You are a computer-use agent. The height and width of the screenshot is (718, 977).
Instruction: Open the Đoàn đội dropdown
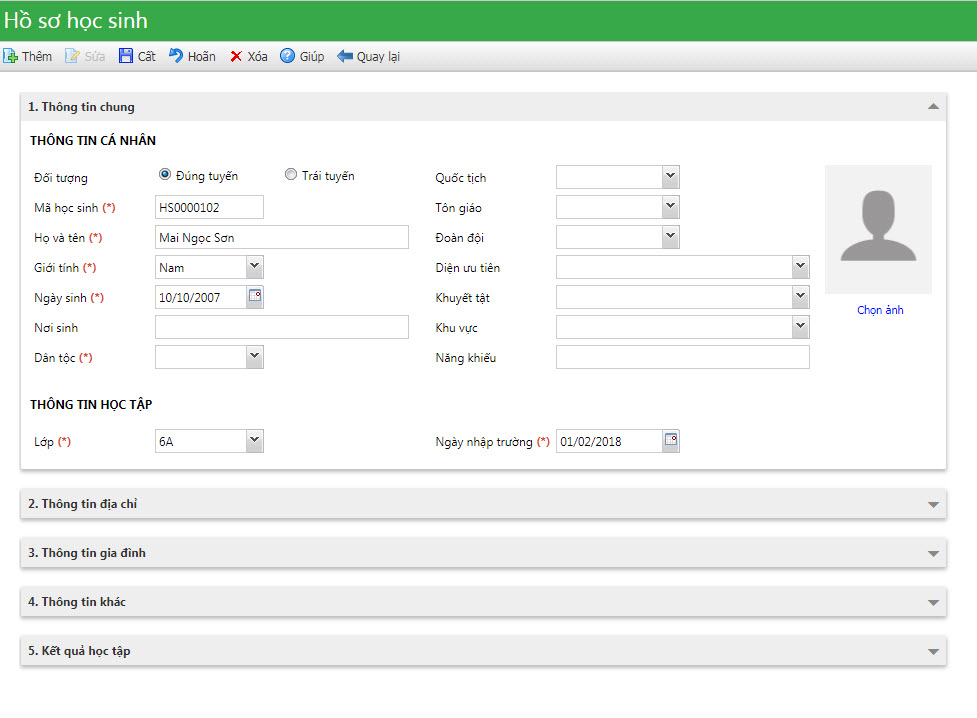(x=670, y=237)
